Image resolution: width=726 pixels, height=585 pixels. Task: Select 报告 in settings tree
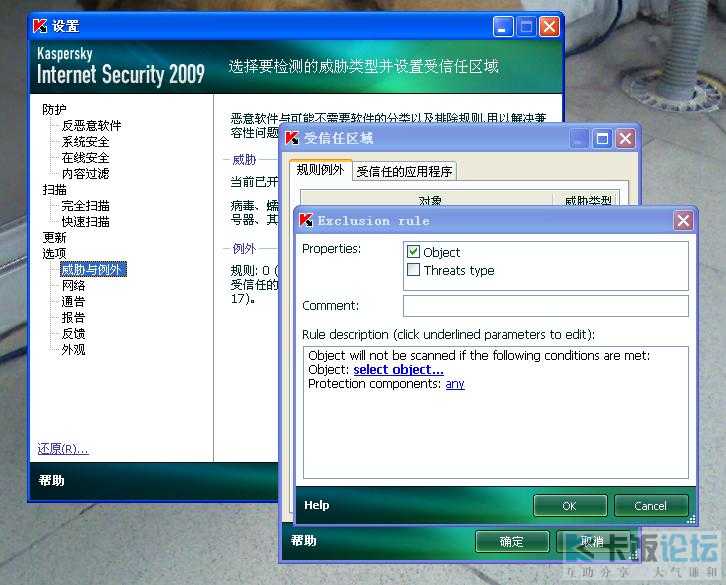[73, 318]
